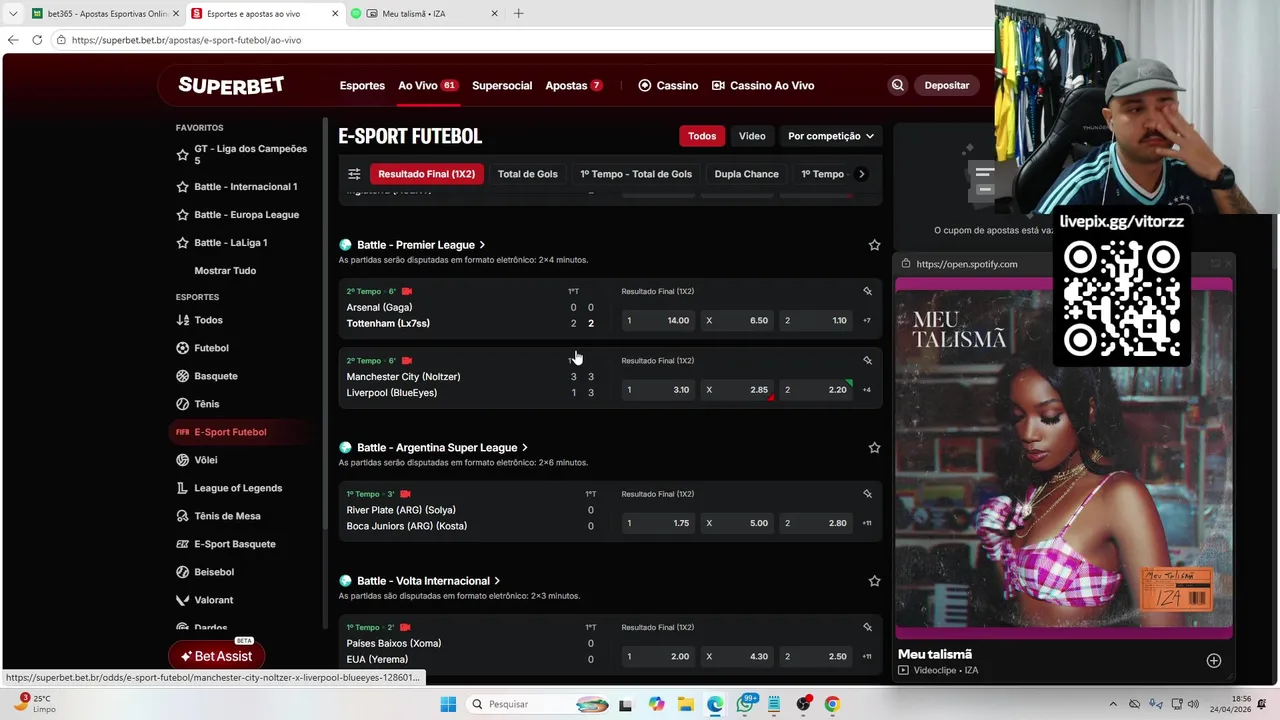
Task: Pin the Arsenal vs Tottenham match
Action: (x=867, y=291)
